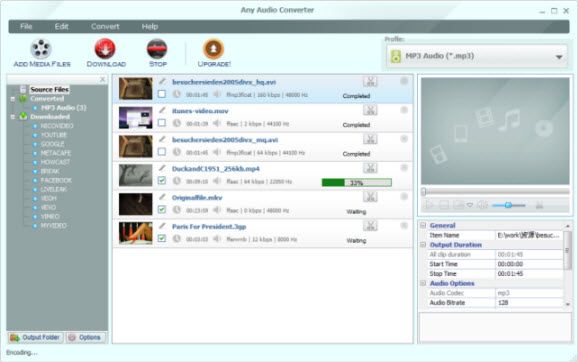Click the Output Folder button
Viewport: 578px width, 362px height.
pyautogui.click(x=36, y=337)
